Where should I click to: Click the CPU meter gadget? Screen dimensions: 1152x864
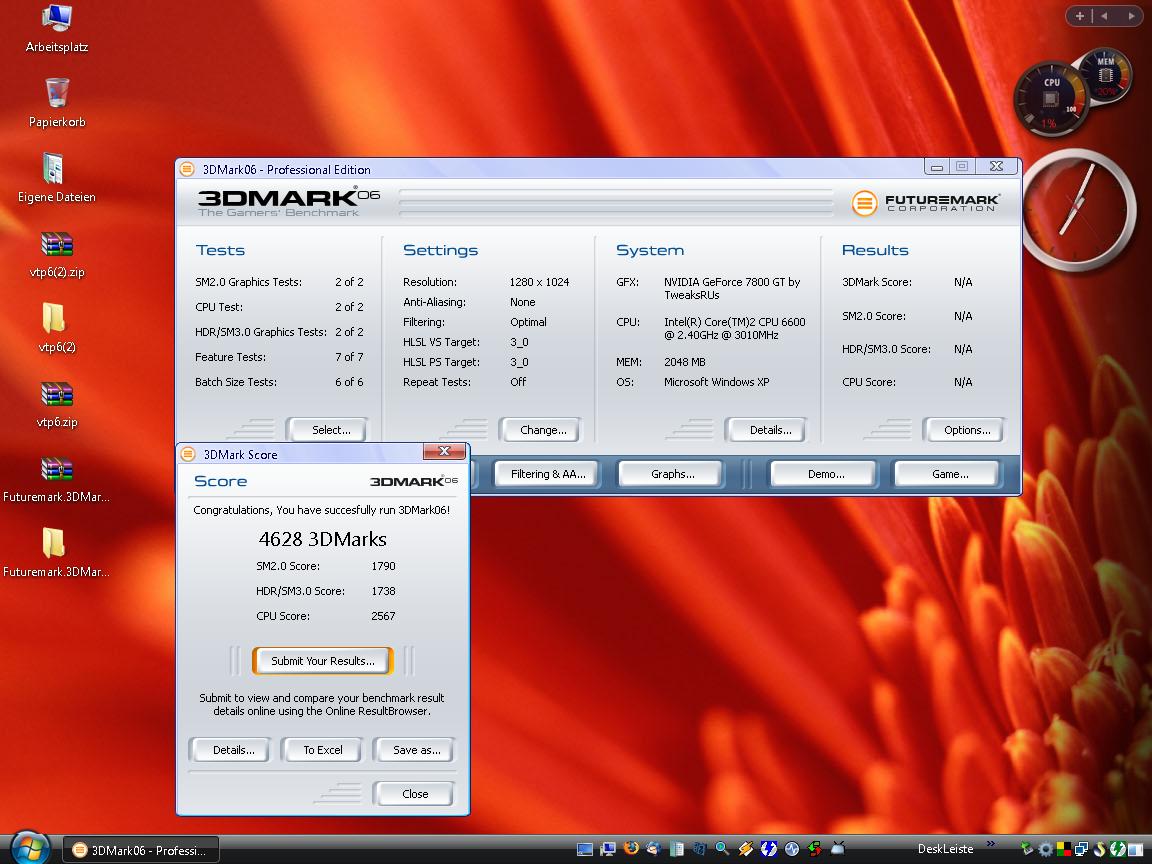pyautogui.click(x=1050, y=98)
